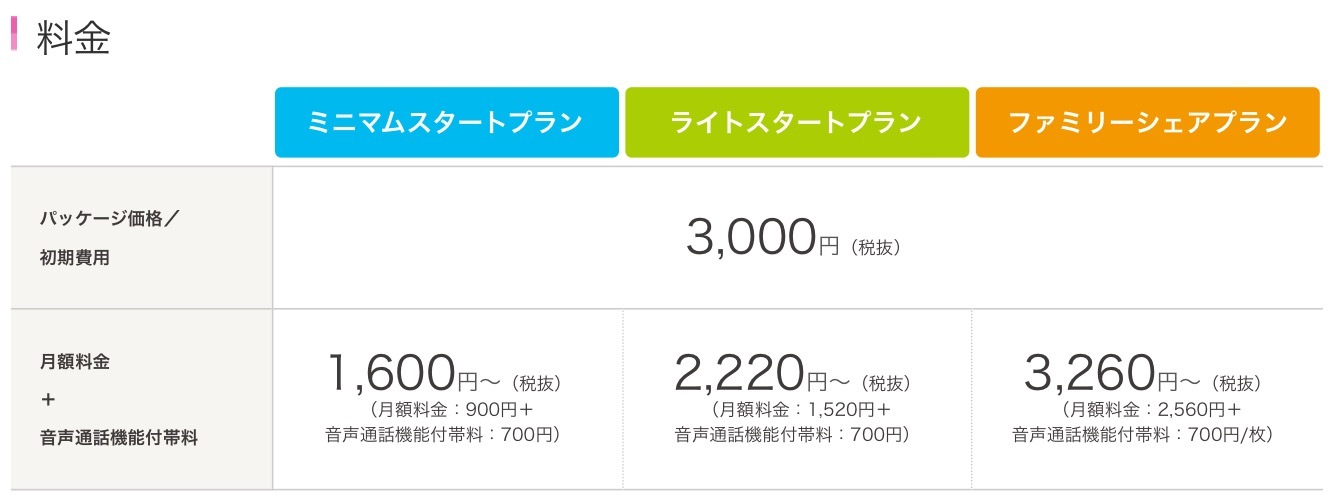
Task: Click the 月額料金：900円＋ breakdown text
Action: click(448, 409)
